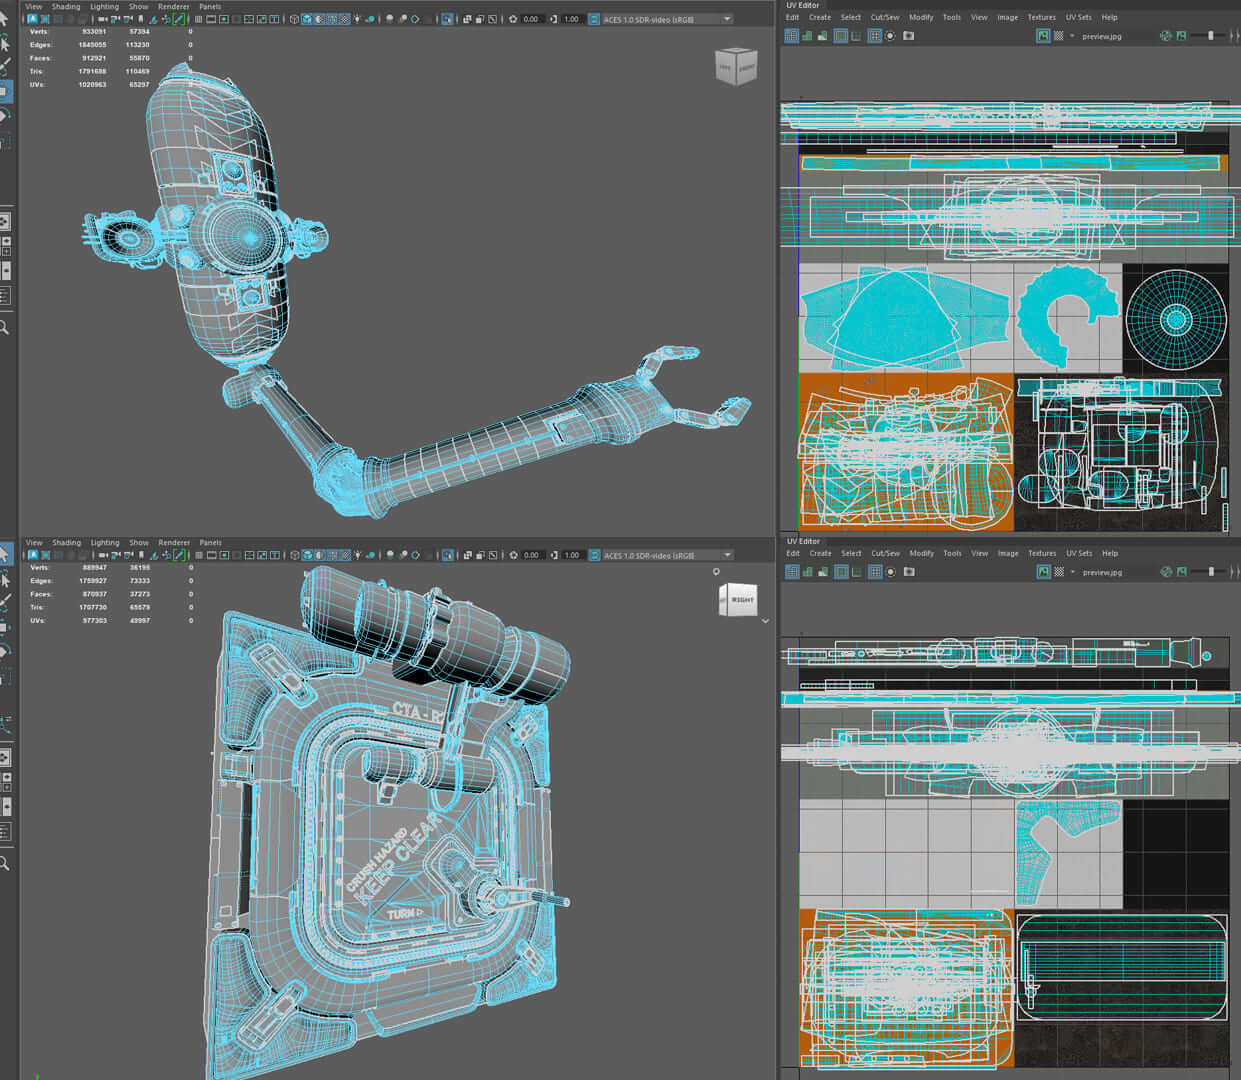Click magnifier search icon in upper left sidebar
This screenshot has height=1080, width=1241.
coord(5,327)
